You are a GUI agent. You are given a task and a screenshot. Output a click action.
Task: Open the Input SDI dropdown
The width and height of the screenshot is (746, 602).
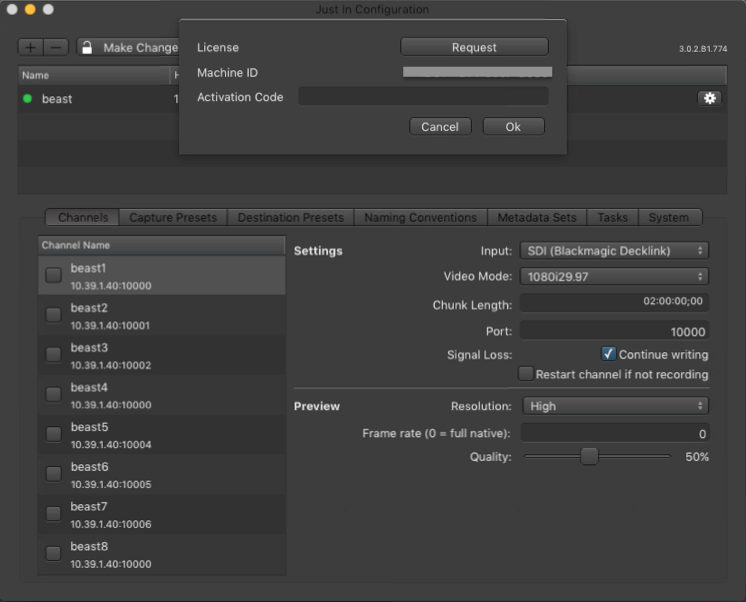point(614,251)
